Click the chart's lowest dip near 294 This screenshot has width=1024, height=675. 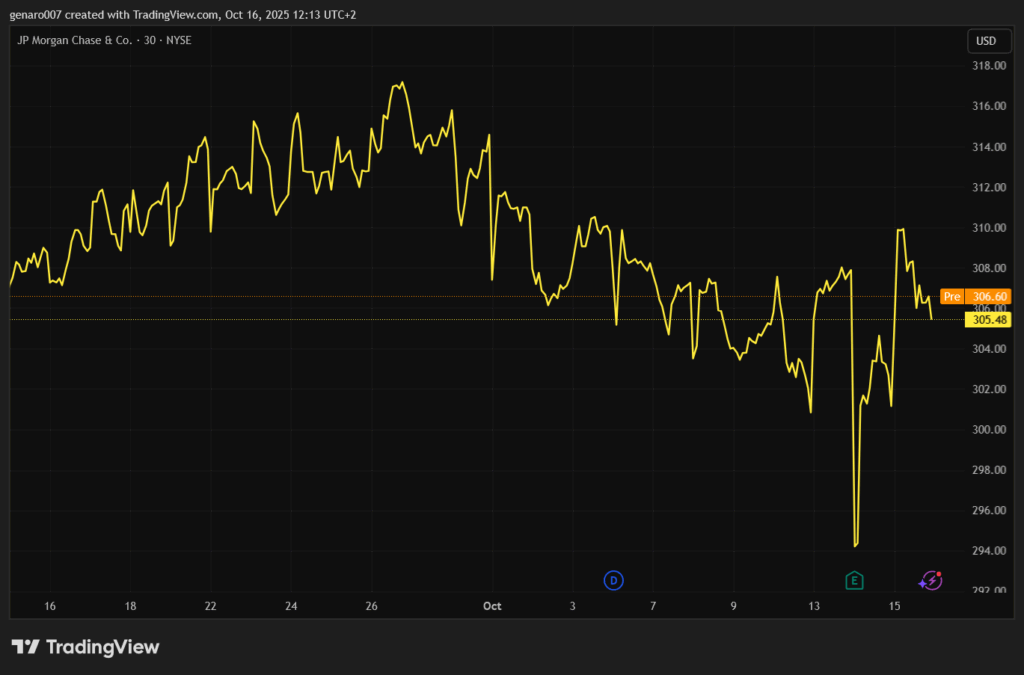coord(856,545)
